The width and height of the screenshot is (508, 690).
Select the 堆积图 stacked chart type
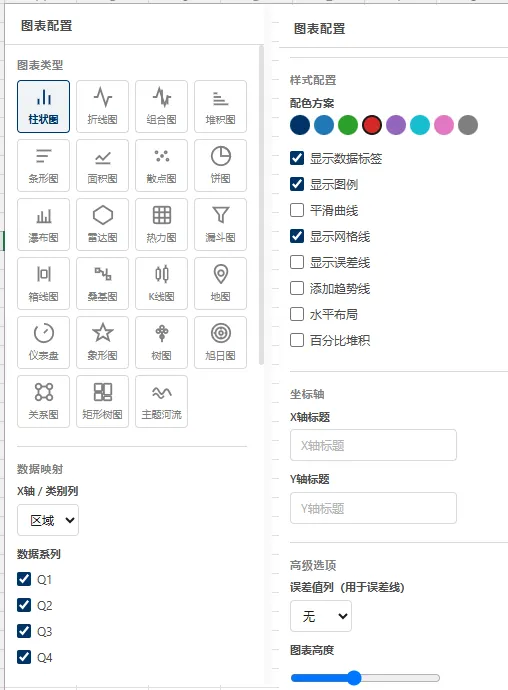(x=221, y=106)
